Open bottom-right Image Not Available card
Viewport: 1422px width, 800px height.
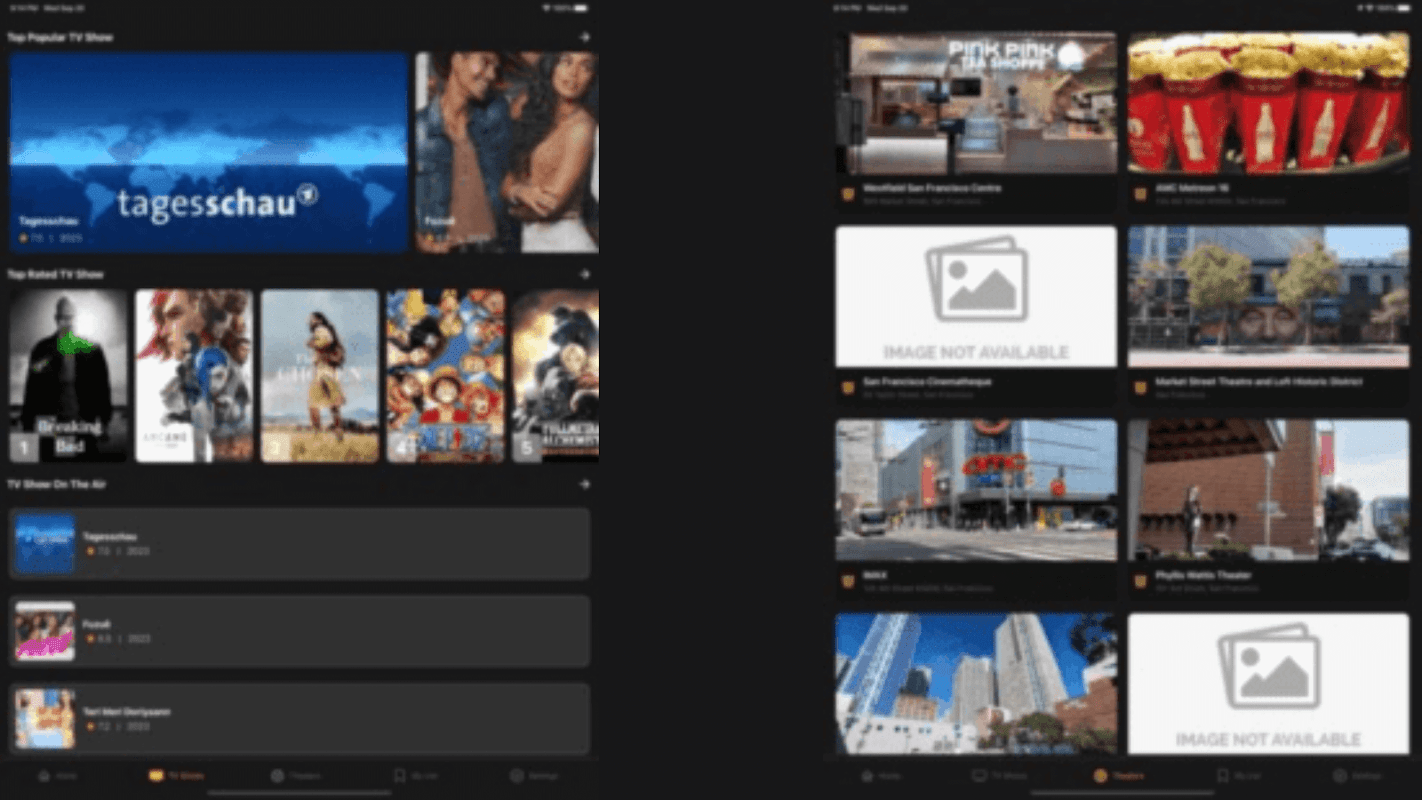tap(1268, 684)
